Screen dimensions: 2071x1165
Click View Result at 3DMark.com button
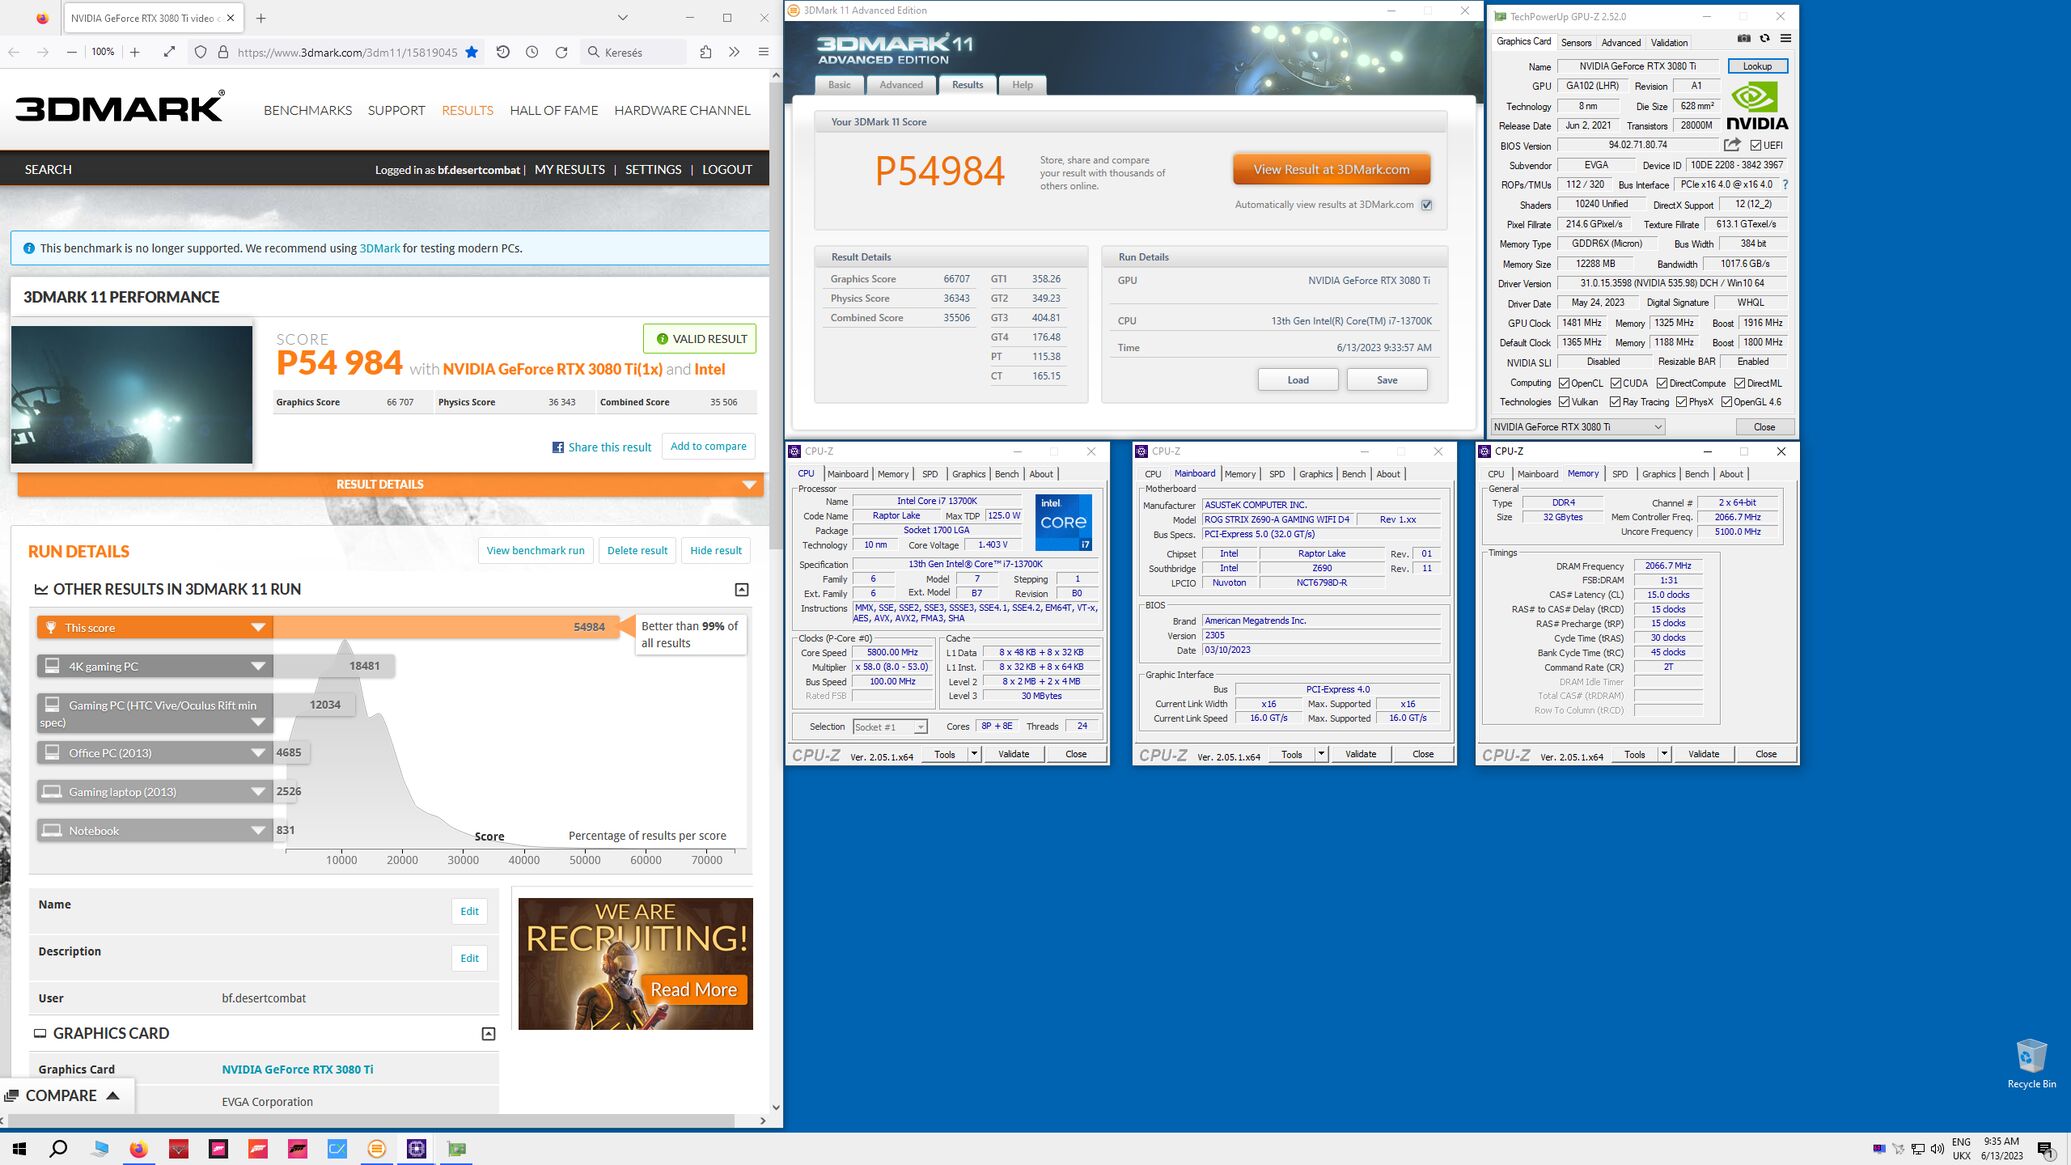click(x=1331, y=169)
